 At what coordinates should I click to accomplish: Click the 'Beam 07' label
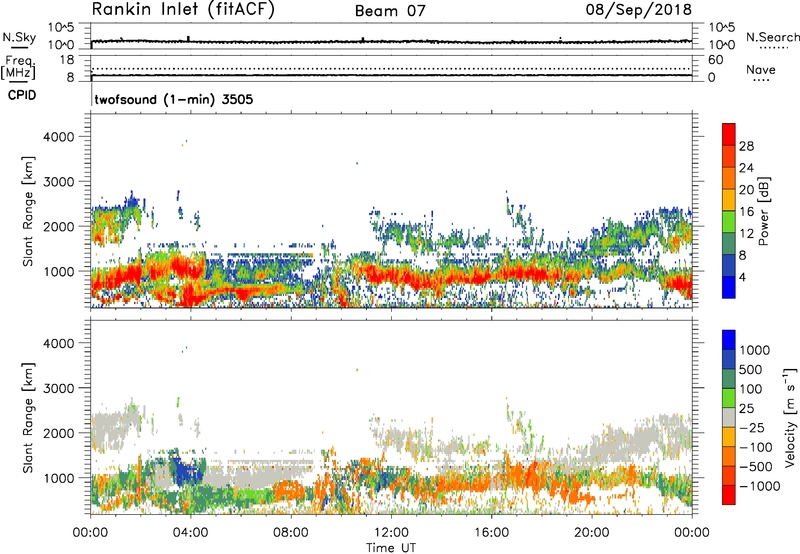pyautogui.click(x=390, y=11)
